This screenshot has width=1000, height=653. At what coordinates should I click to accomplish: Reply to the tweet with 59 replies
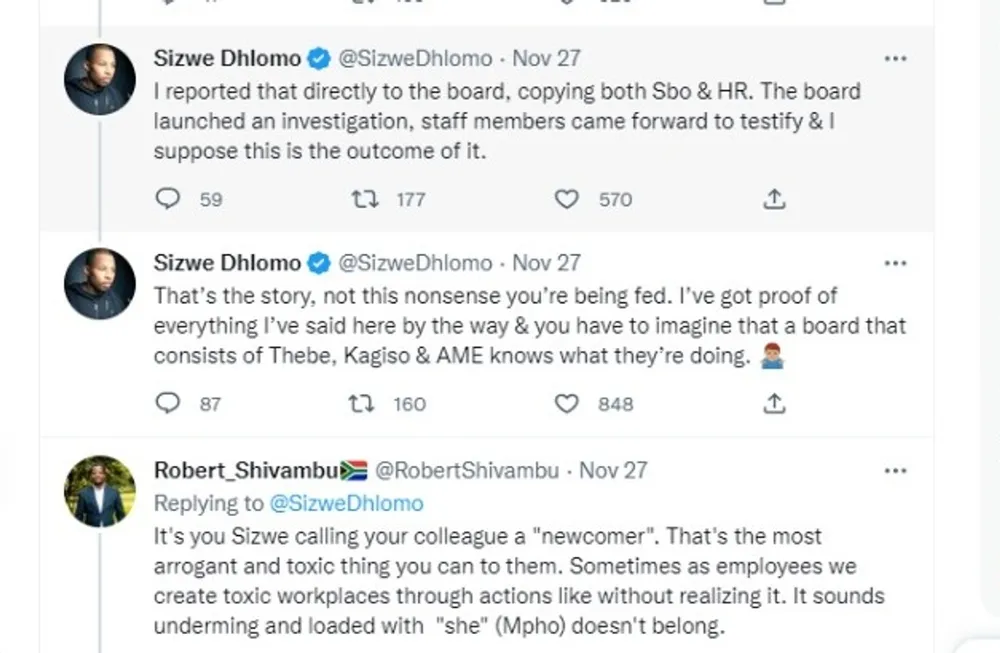coord(168,199)
